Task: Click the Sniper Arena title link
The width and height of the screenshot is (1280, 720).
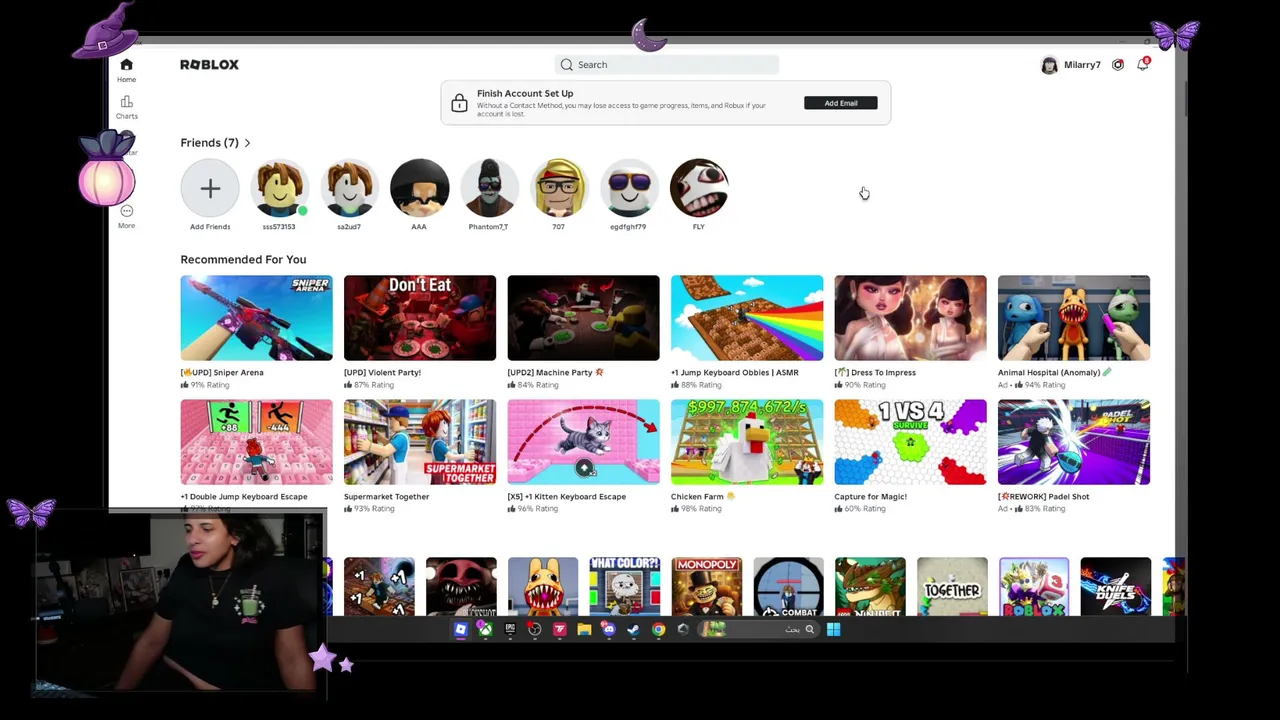Action: [222, 373]
